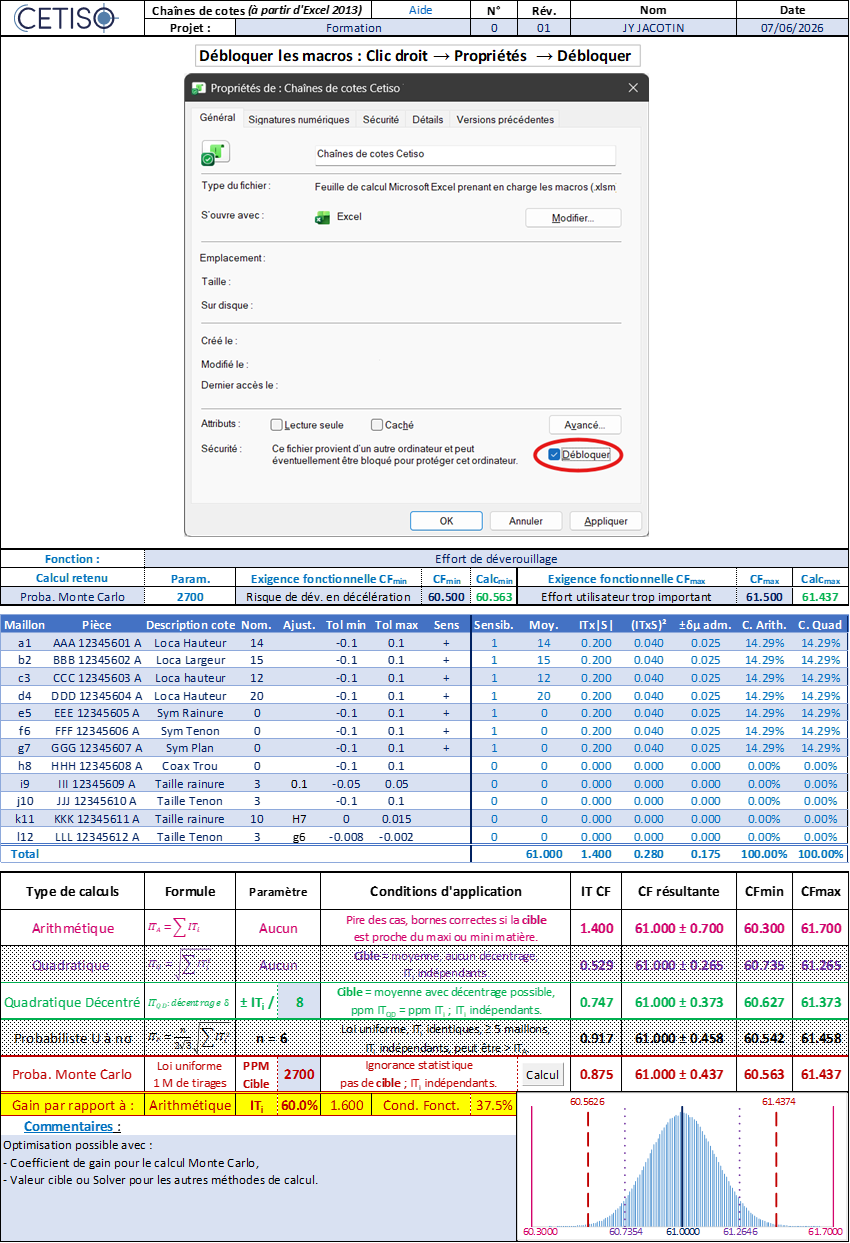Click the PPM Cible value 2700 in Monte Carlo row

coord(298,1075)
